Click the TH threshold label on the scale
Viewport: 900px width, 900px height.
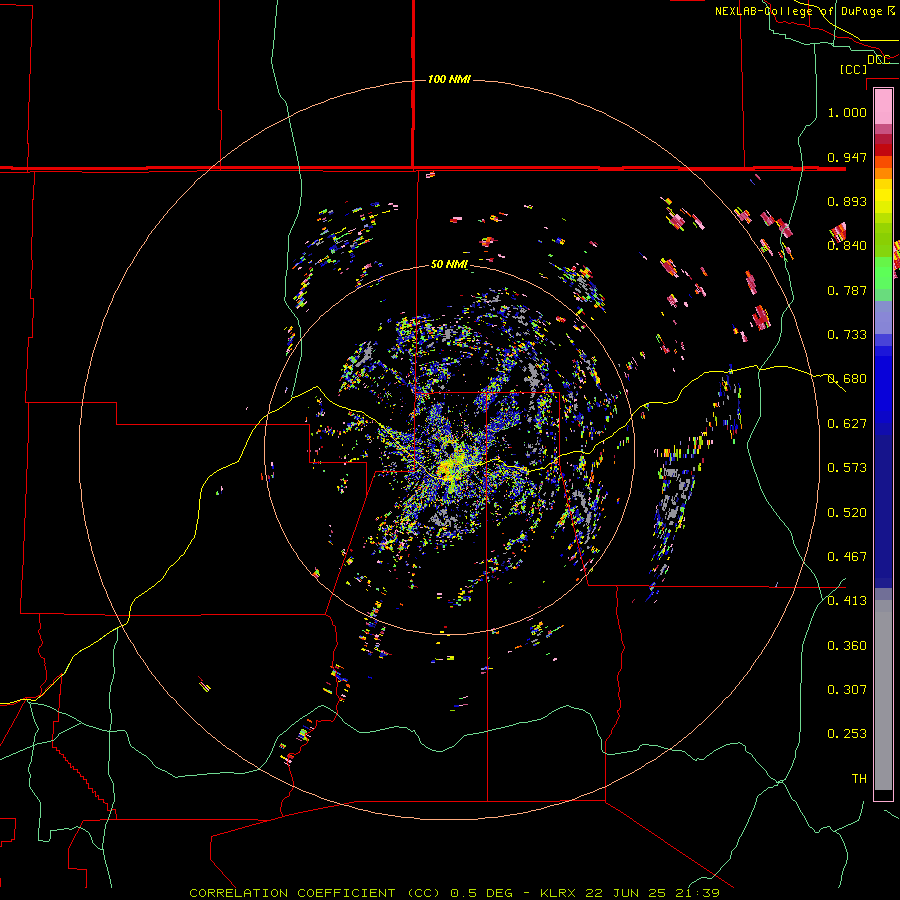[859, 779]
